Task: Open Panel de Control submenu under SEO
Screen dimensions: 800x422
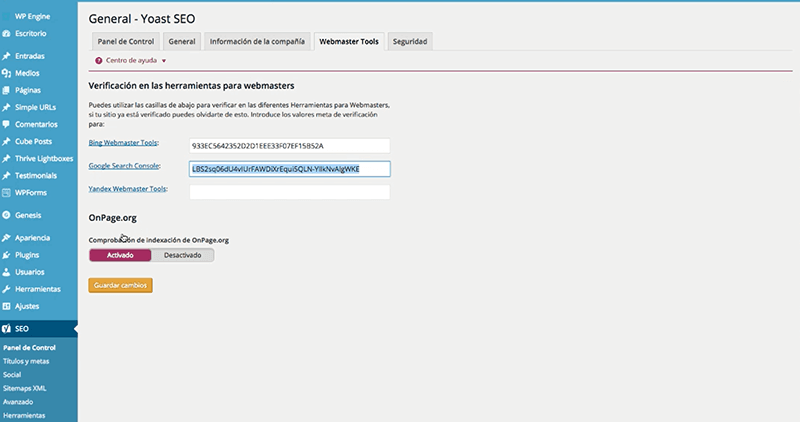Action: pos(29,347)
